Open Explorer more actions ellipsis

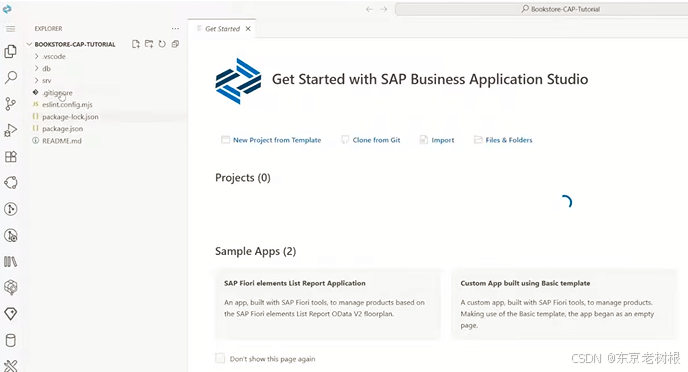tap(176, 29)
